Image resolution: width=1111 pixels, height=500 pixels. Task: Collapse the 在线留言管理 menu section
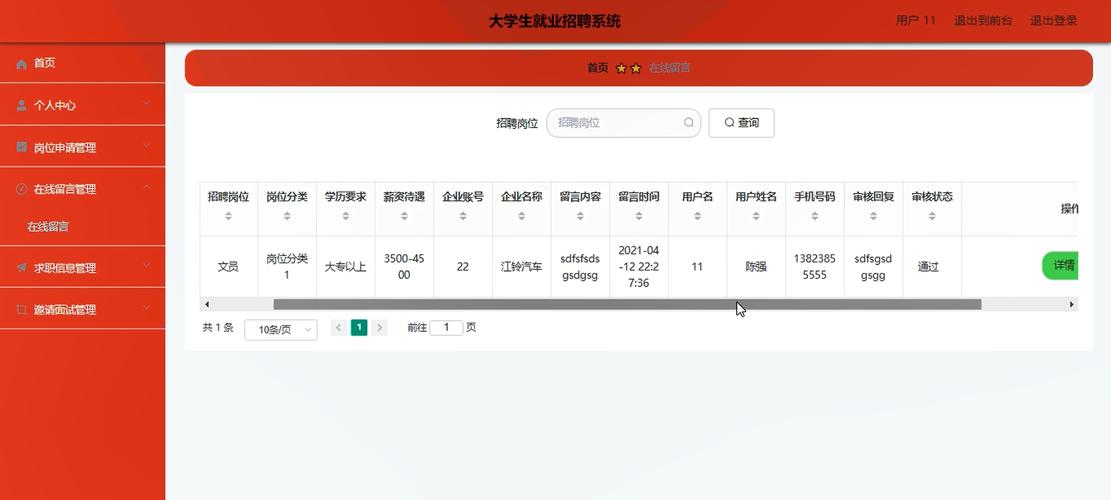[147, 187]
